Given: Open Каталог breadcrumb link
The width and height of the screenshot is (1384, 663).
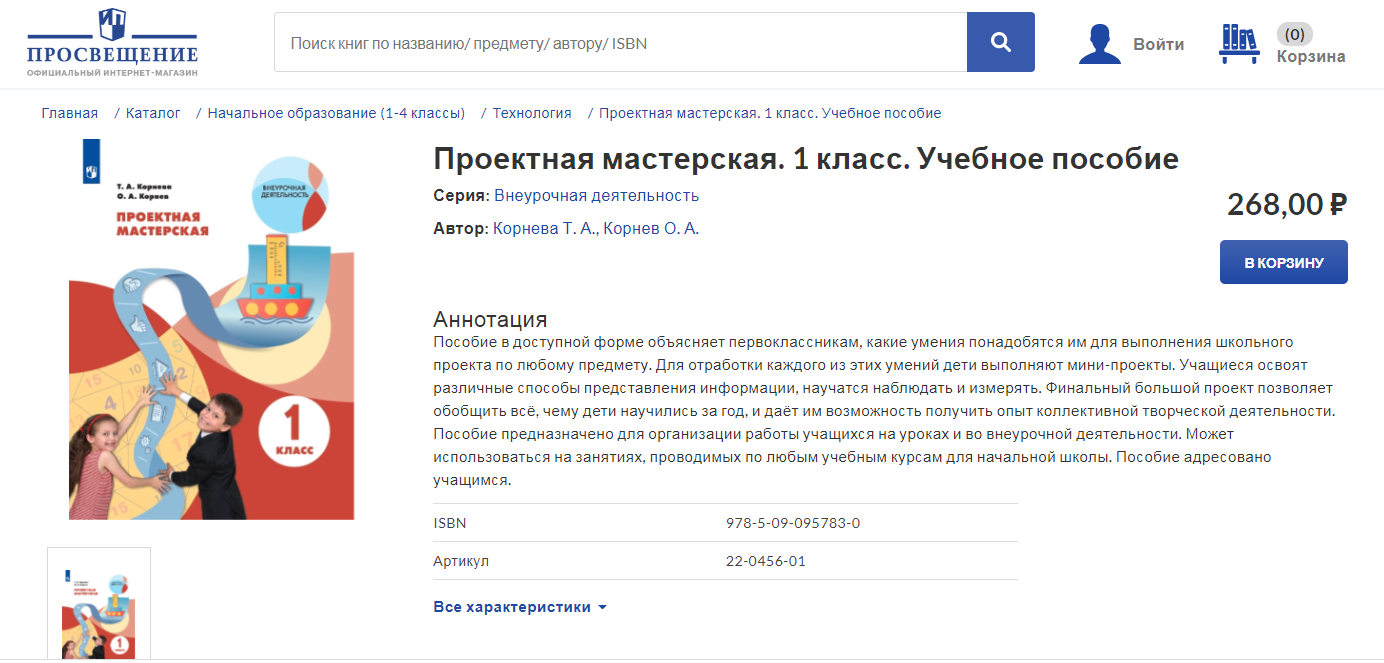Looking at the screenshot, I should tap(153, 113).
